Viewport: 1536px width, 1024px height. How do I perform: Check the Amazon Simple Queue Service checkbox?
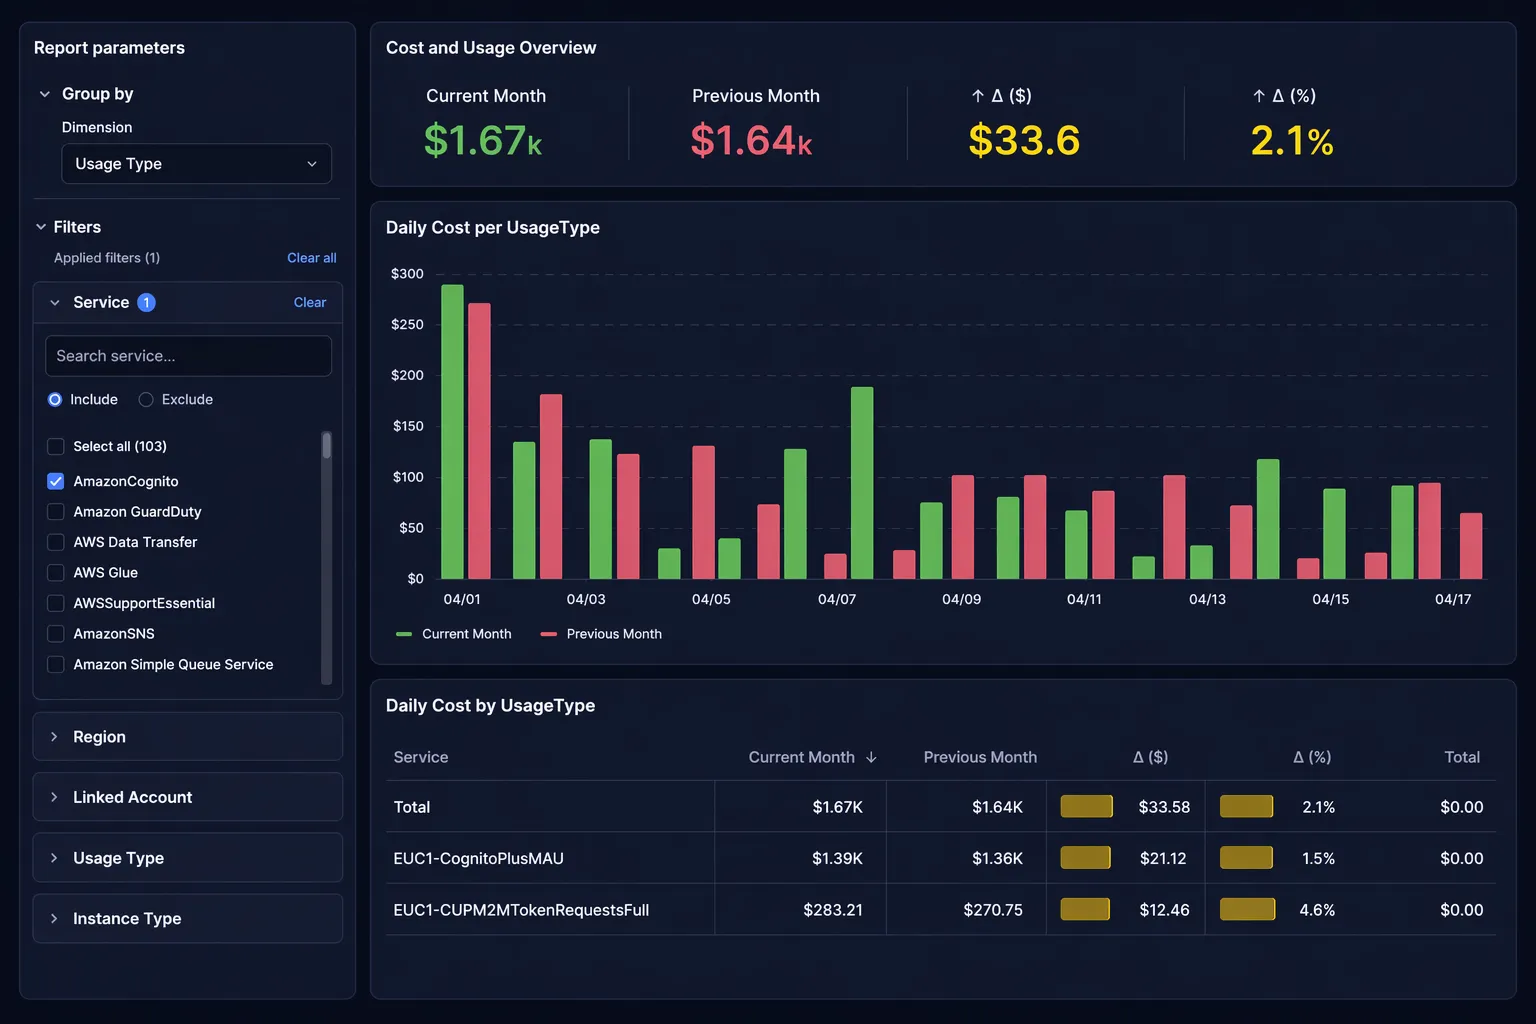coord(56,664)
